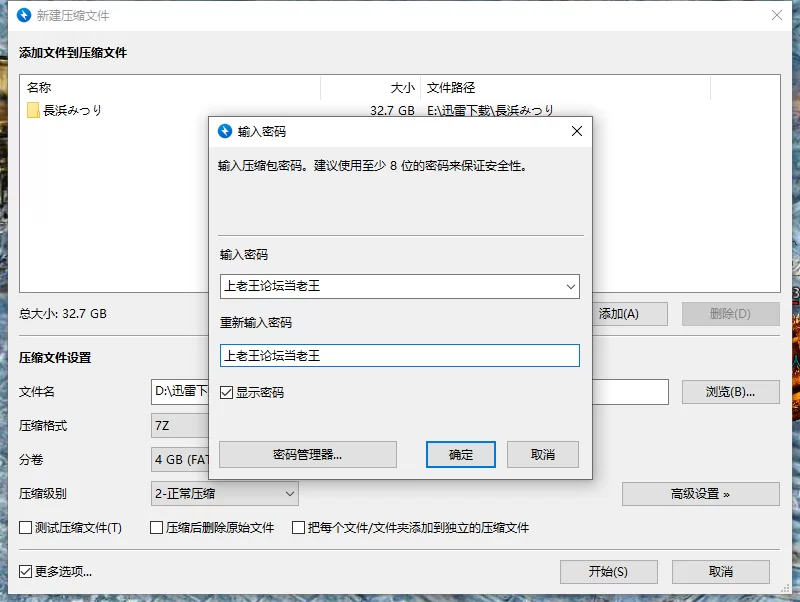Open the 压缩格式 7Z dropdown
800x602 pixels.
click(x=180, y=425)
